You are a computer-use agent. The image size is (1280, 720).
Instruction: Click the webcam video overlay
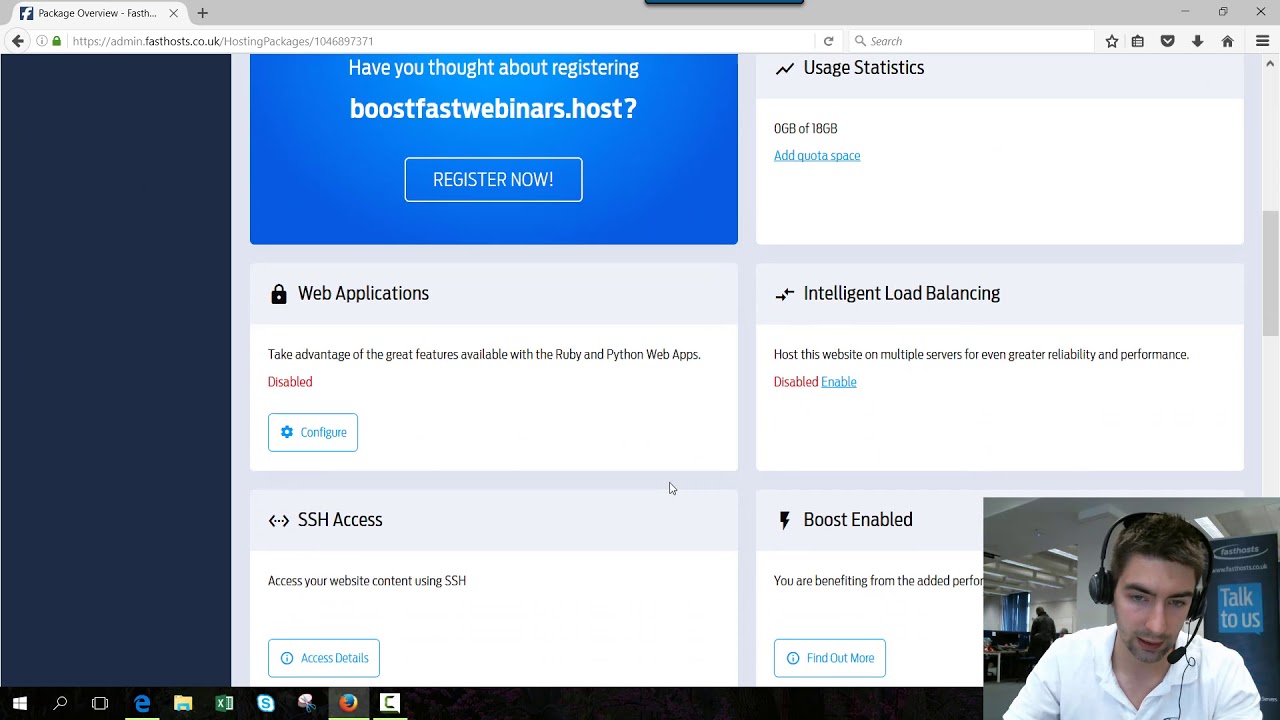(1131, 608)
